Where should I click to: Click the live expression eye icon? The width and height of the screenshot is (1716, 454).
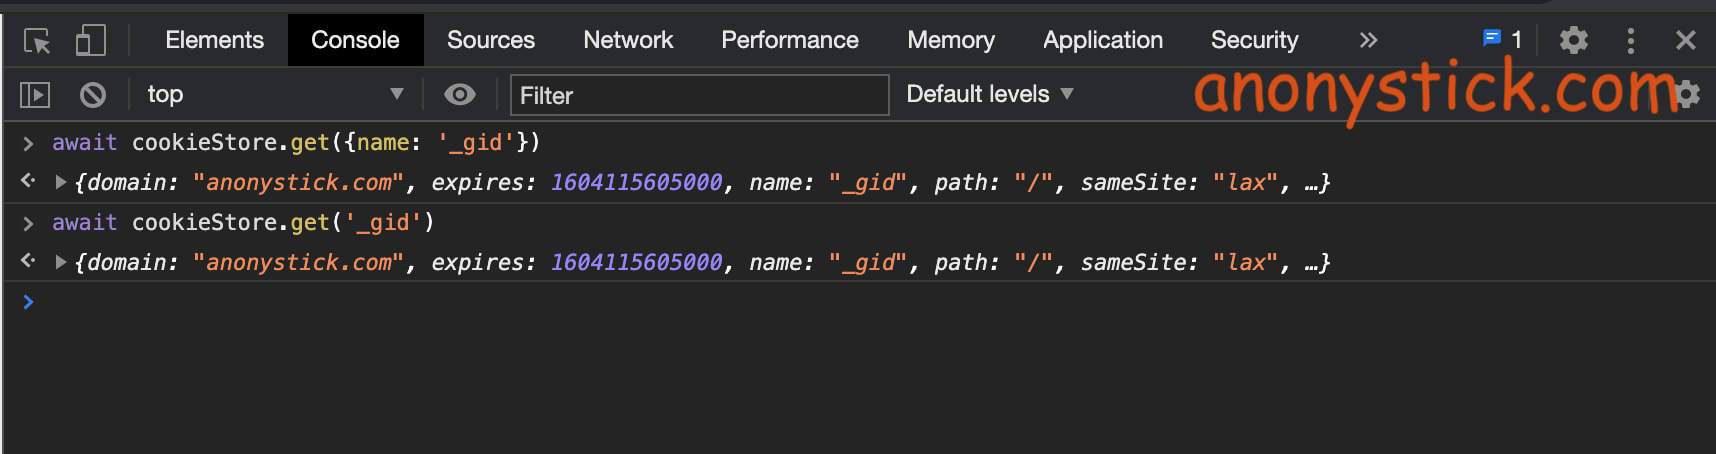coord(459,95)
